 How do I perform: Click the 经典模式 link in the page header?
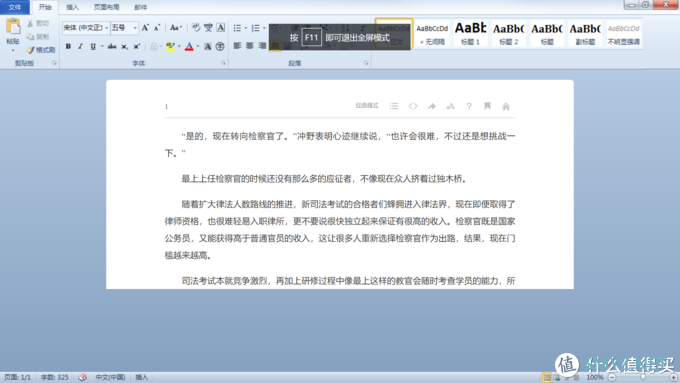(367, 106)
